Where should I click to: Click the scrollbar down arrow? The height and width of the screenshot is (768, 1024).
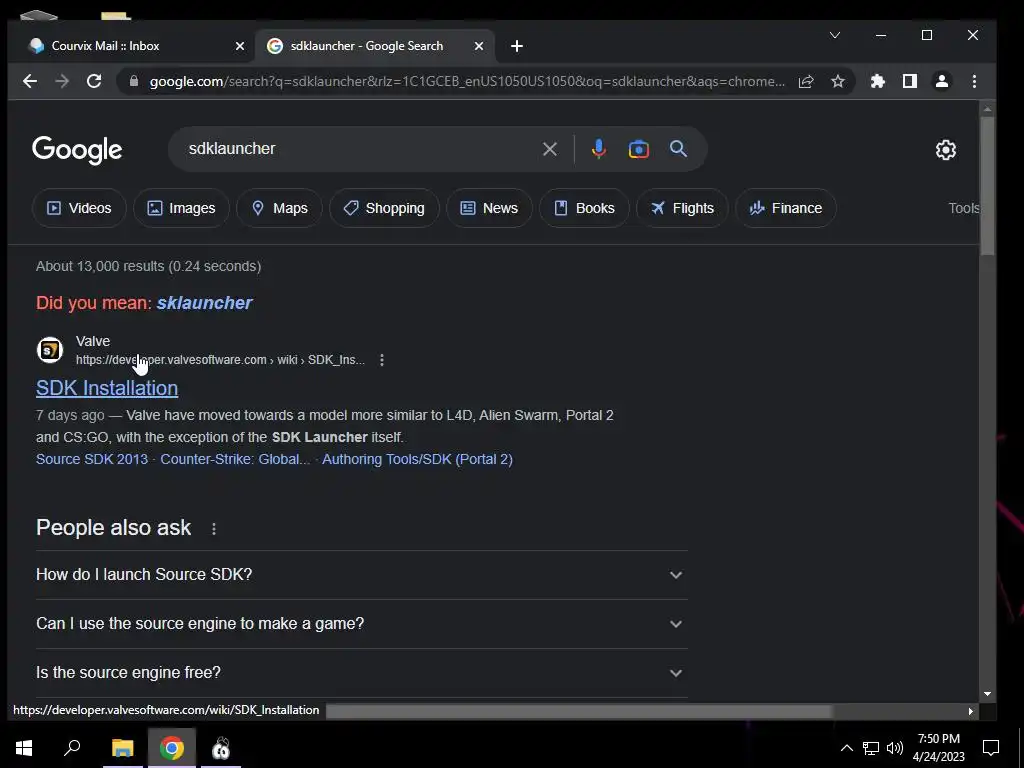987,694
